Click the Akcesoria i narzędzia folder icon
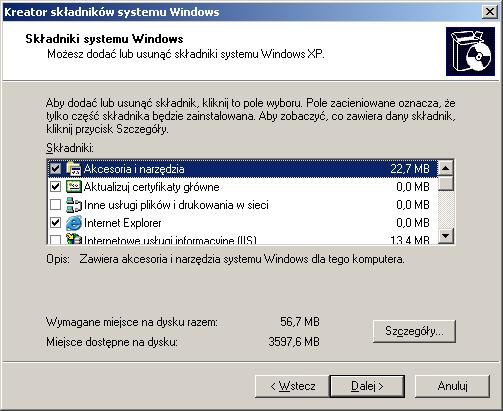Viewport: 503px width, 411px height. [x=74, y=169]
